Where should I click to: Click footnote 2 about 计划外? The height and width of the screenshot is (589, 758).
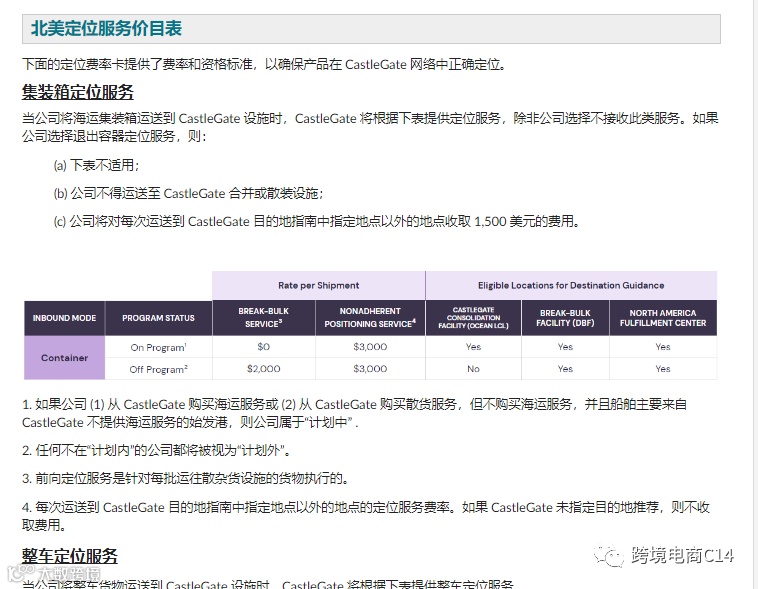(x=157, y=451)
